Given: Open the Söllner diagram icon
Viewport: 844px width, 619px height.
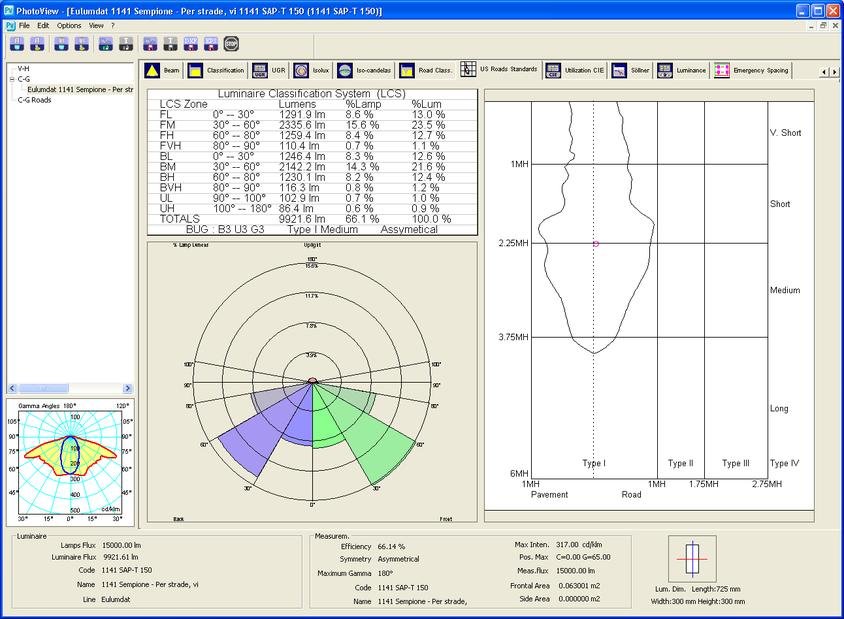Looking at the screenshot, I should [620, 70].
